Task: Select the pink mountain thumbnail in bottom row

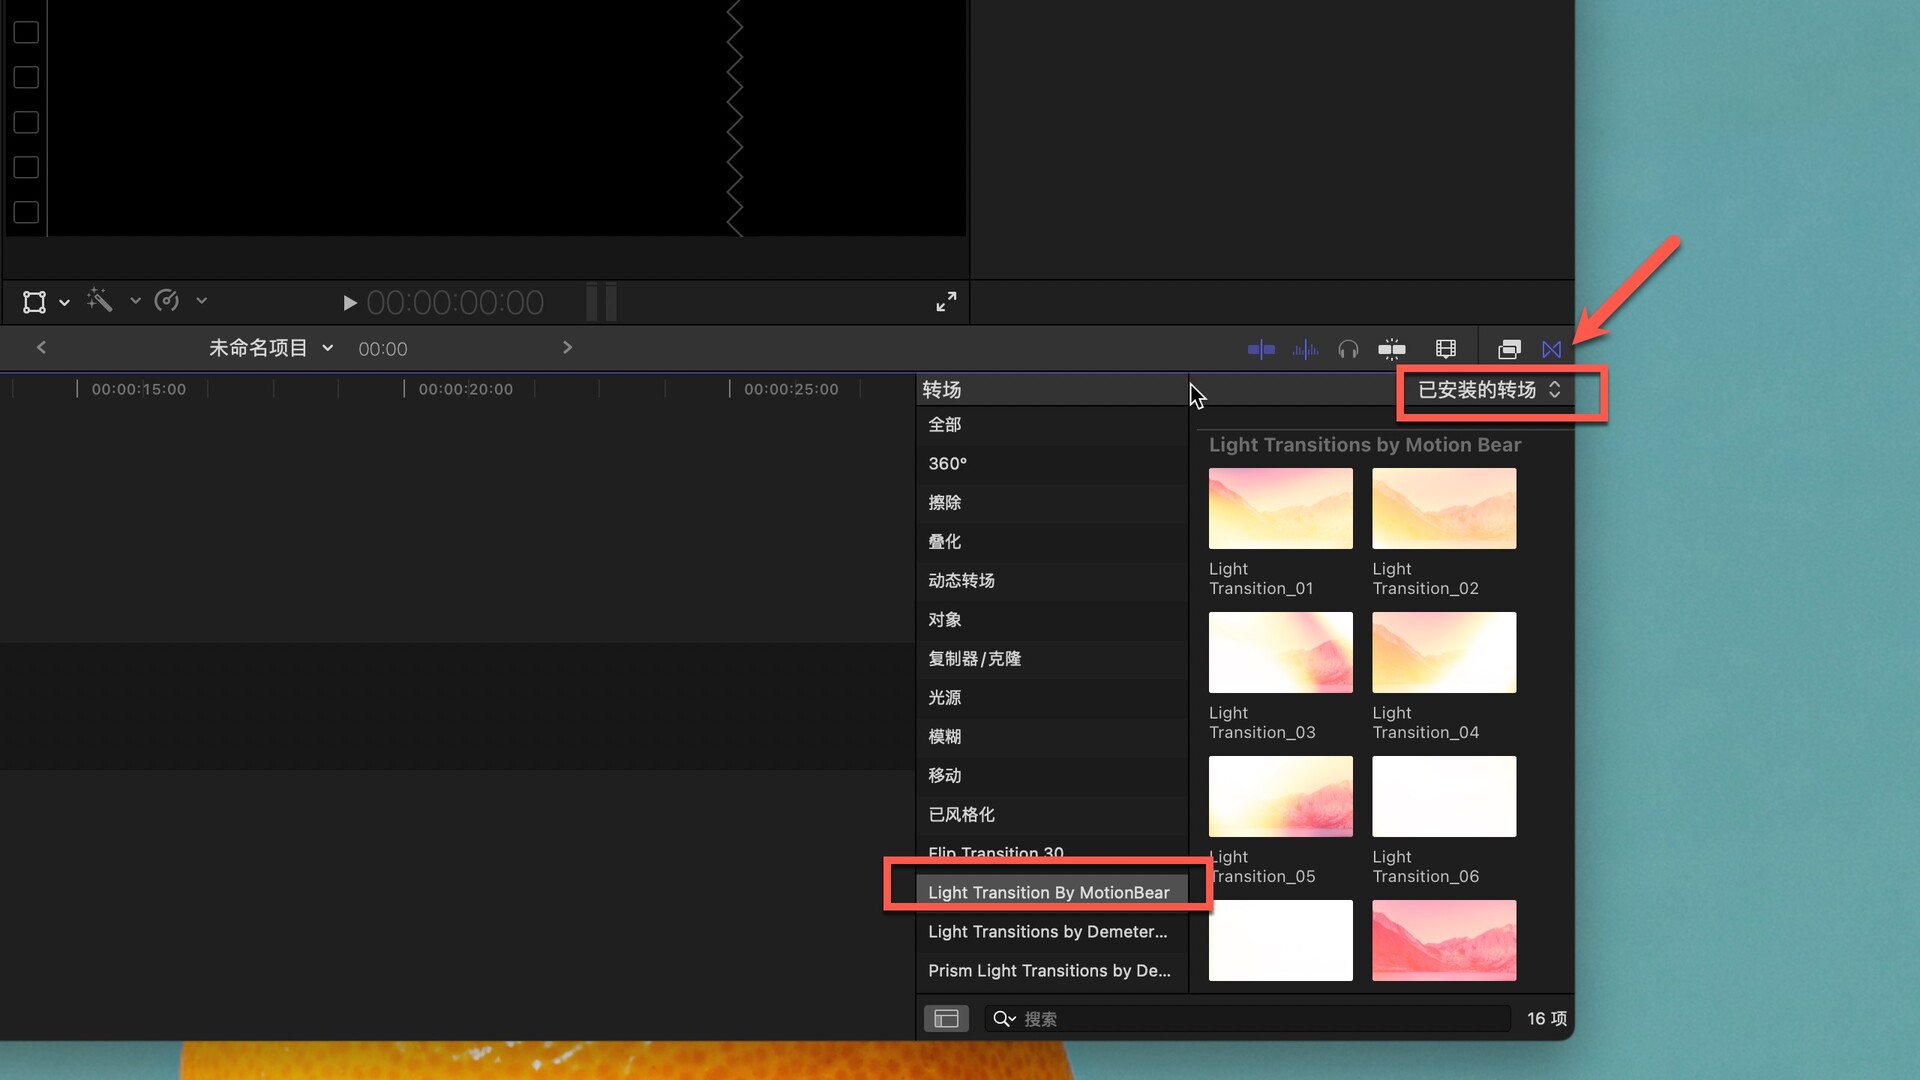Action: (x=1444, y=940)
